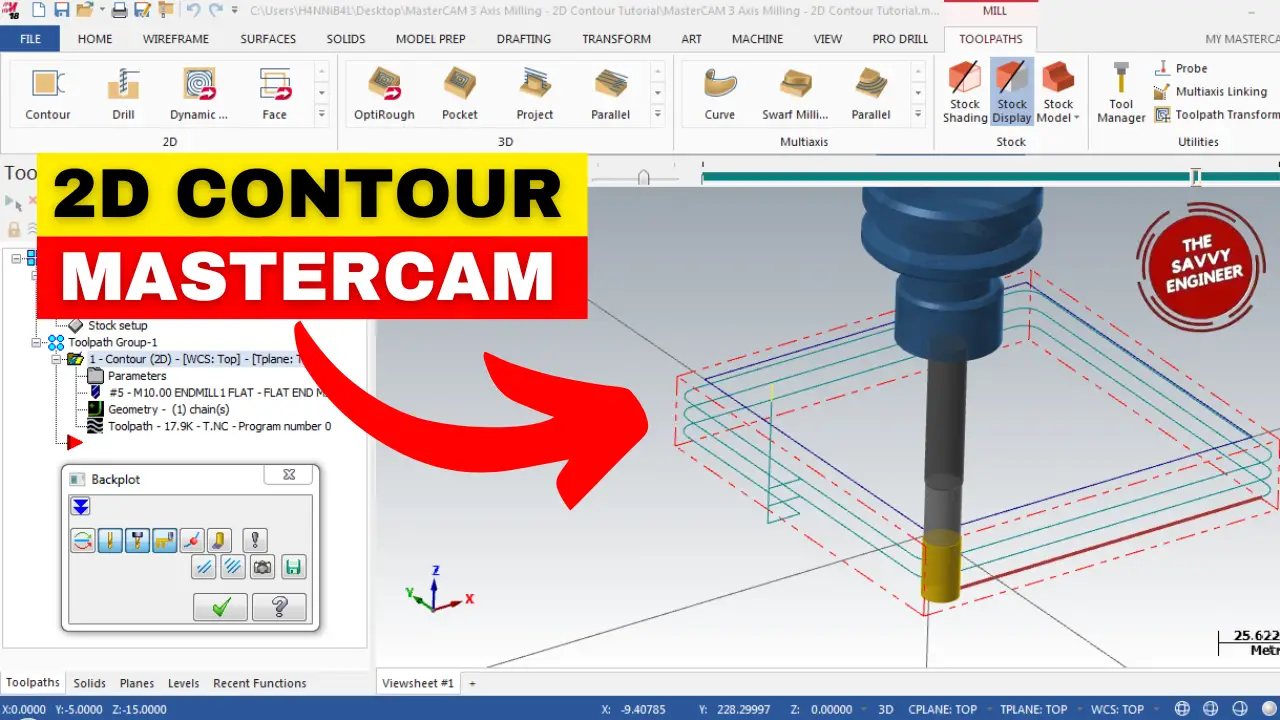The height and width of the screenshot is (720, 1280).
Task: Choose the Project 3D toolpath
Action: point(535,94)
